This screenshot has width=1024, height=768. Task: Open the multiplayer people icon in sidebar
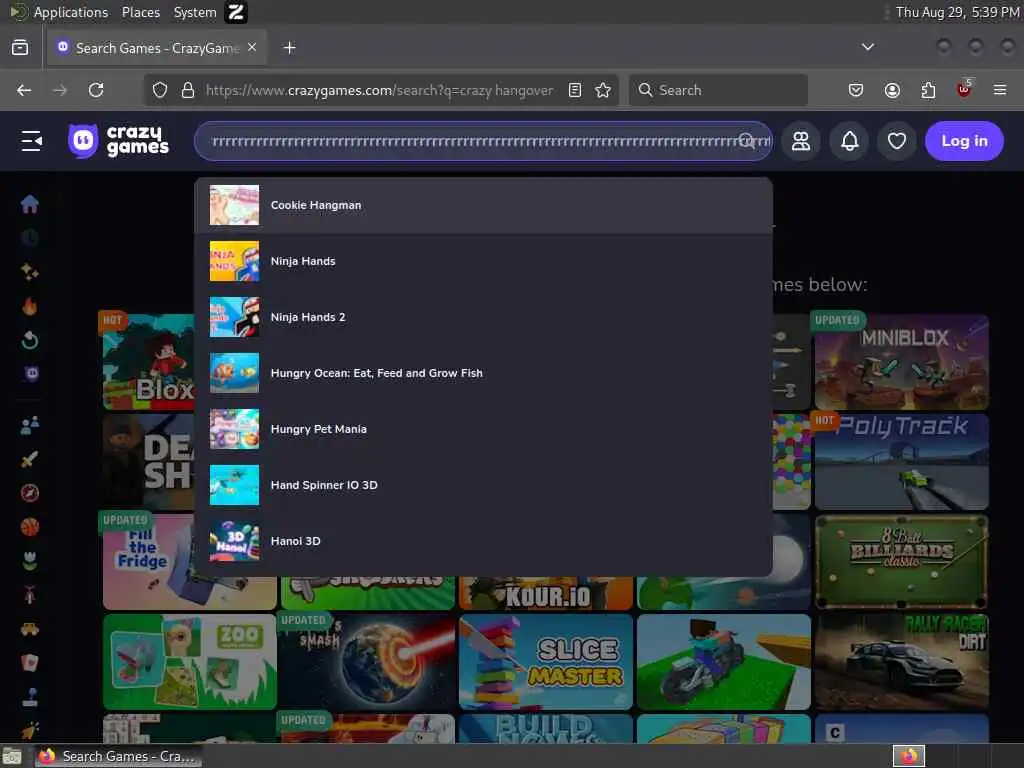29,425
